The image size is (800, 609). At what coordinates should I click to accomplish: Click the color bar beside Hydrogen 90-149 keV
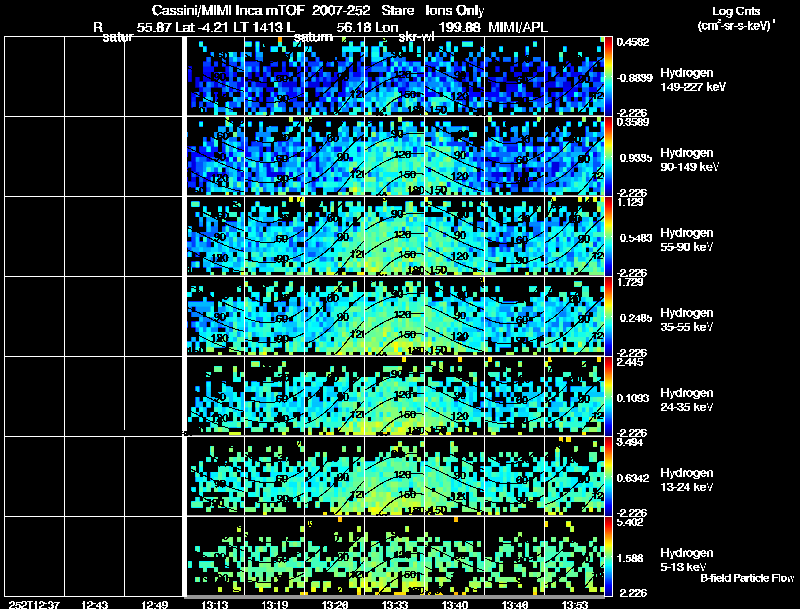coord(608,157)
